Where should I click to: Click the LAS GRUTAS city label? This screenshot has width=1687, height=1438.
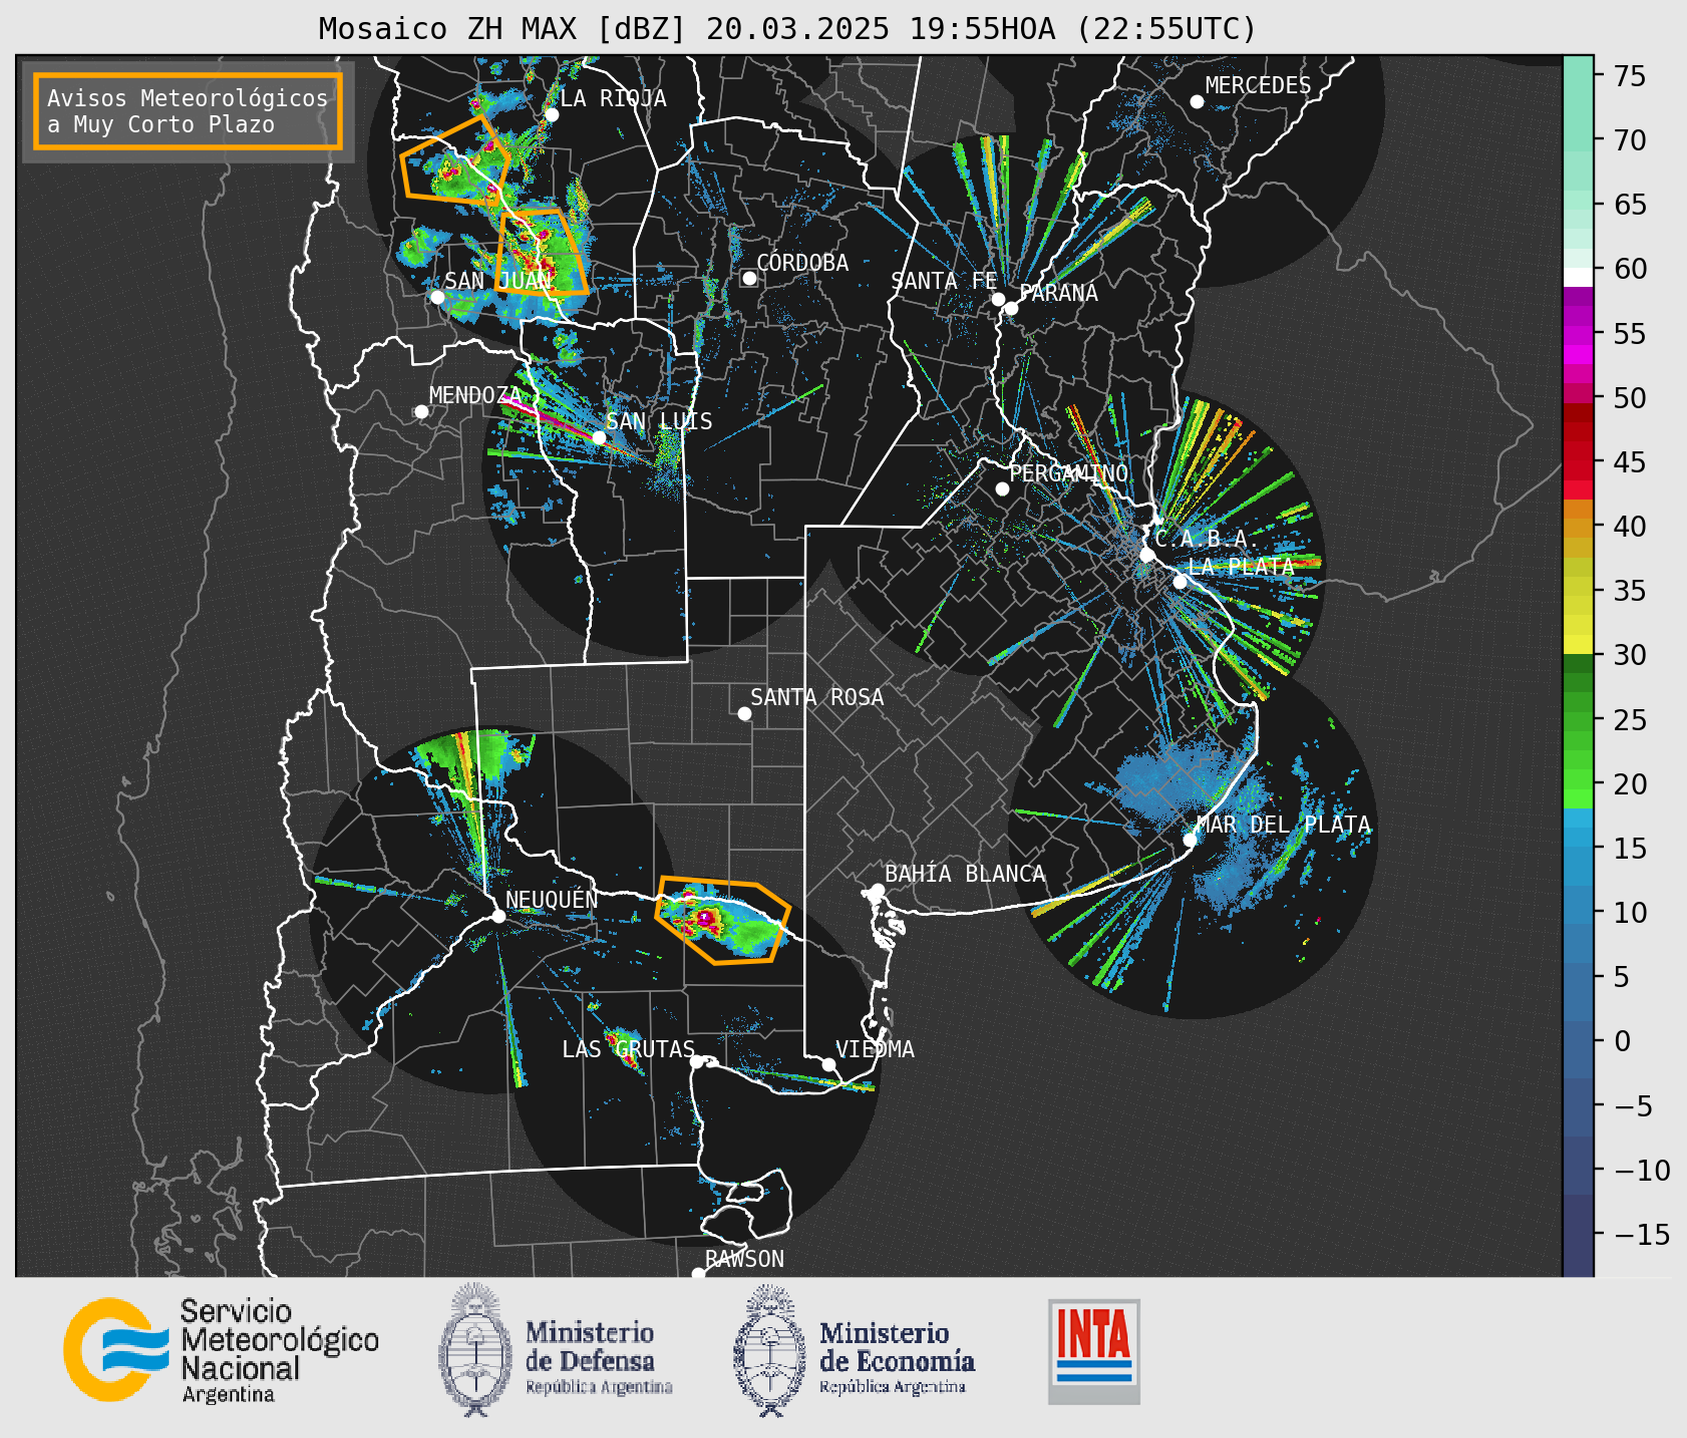(x=628, y=1049)
